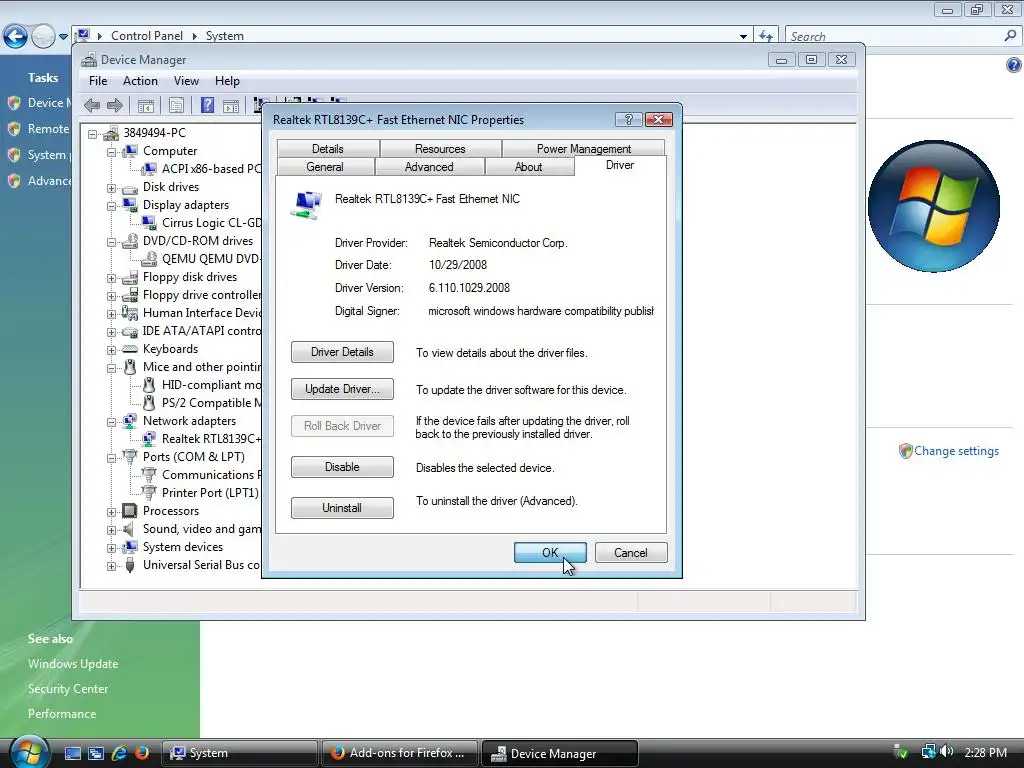Click the network tray icon
Screen dimensions: 1024x768
click(x=928, y=752)
